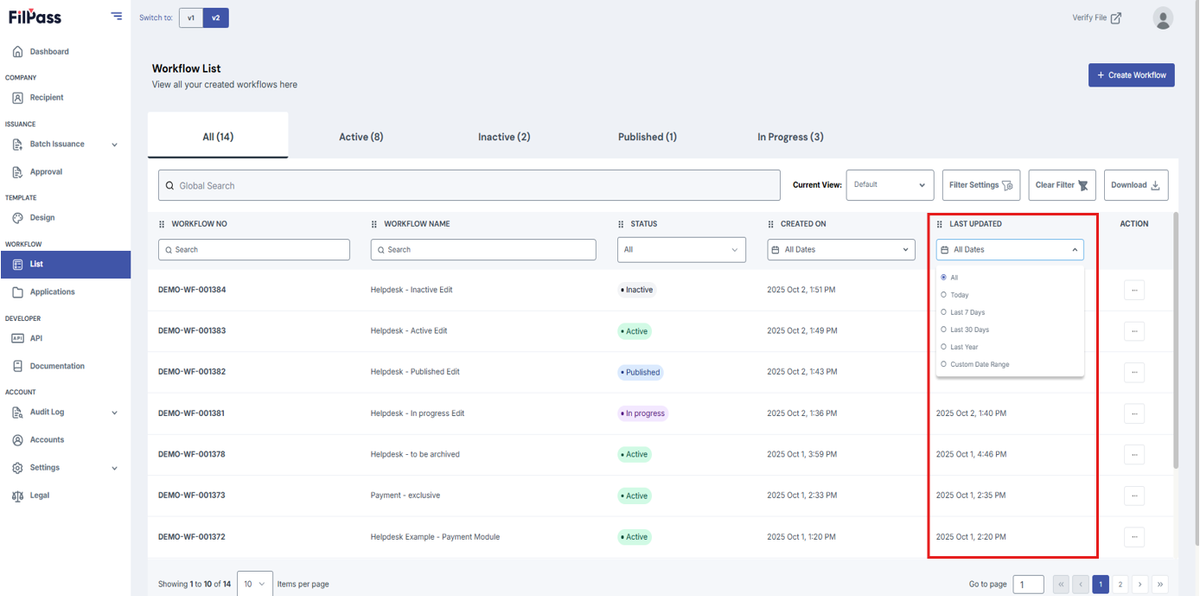Select the All (14) tab
The width and height of the screenshot is (1200, 596).
218,137
